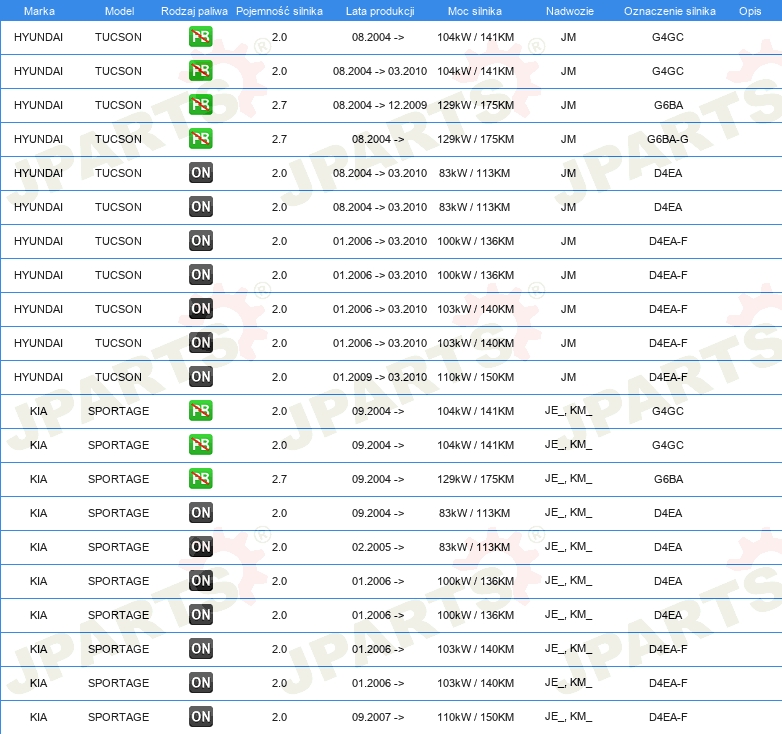The image size is (782, 734).
Task: Select 110kW / 150KM in the Hyundai Tucson row
Action: click(475, 377)
